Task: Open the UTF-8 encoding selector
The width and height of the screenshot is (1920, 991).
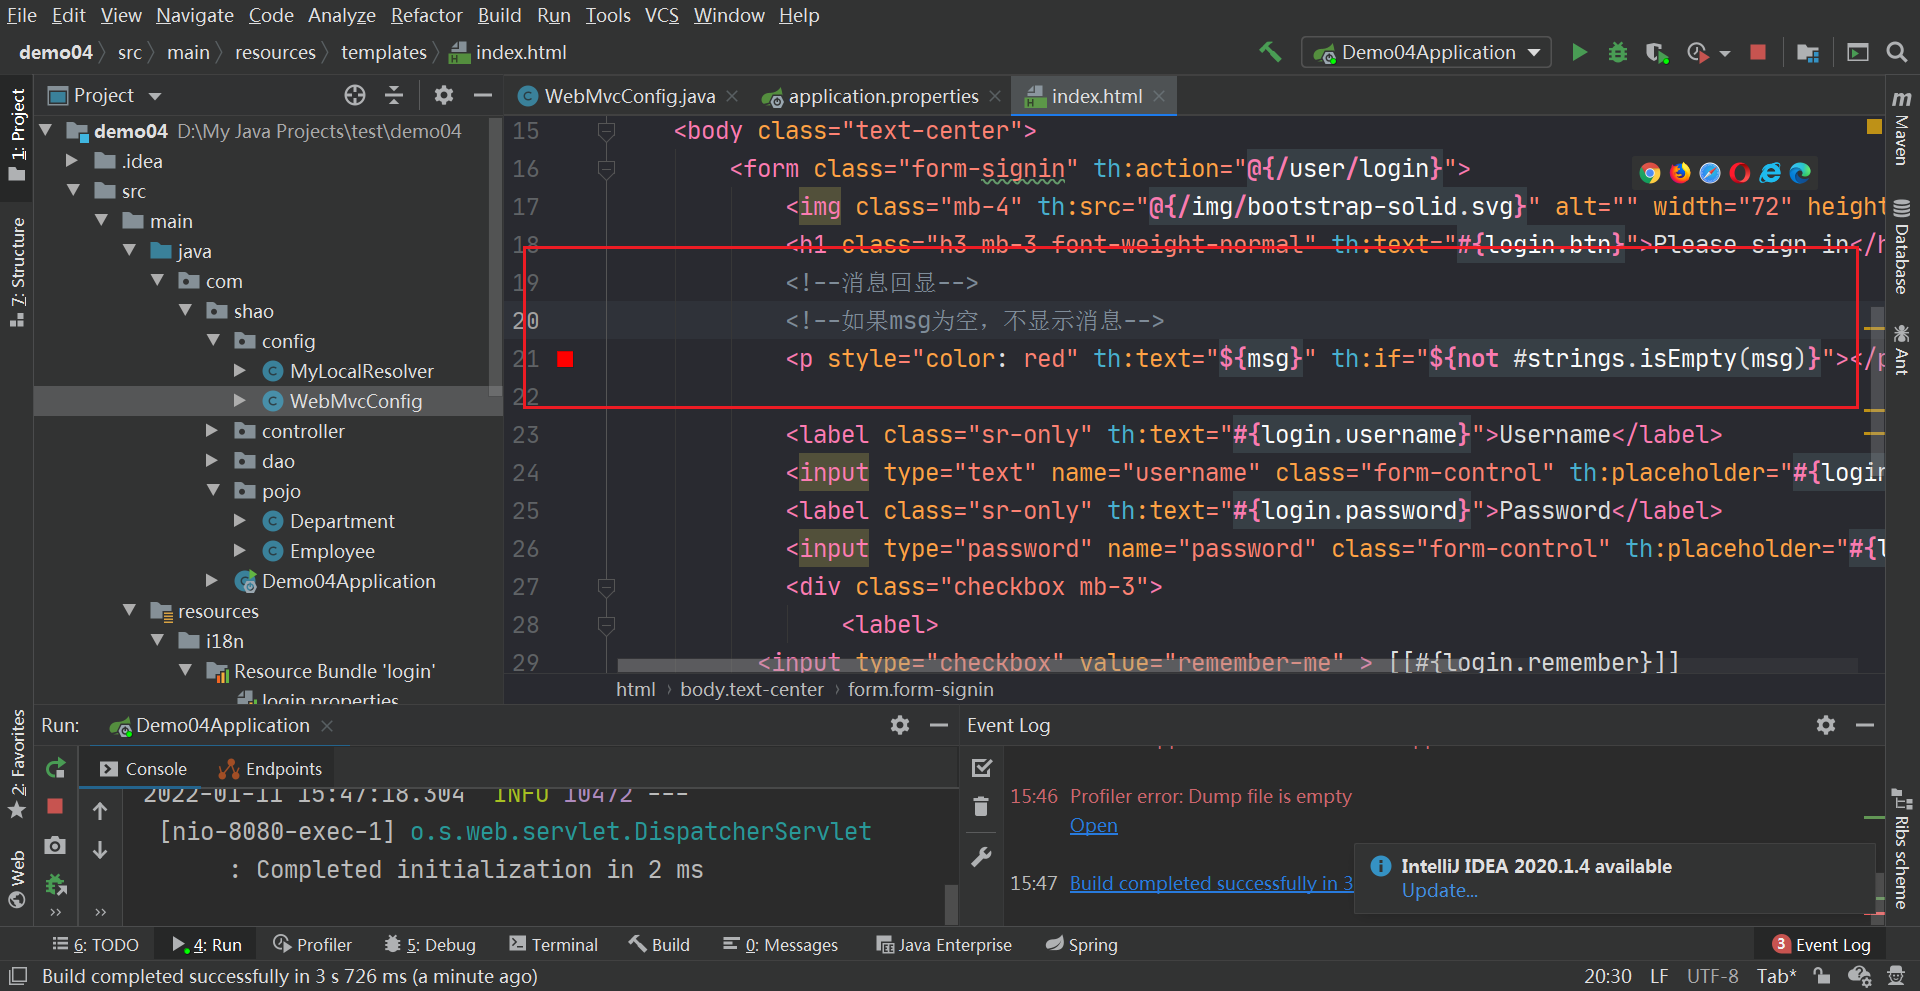Action: click(x=1712, y=976)
